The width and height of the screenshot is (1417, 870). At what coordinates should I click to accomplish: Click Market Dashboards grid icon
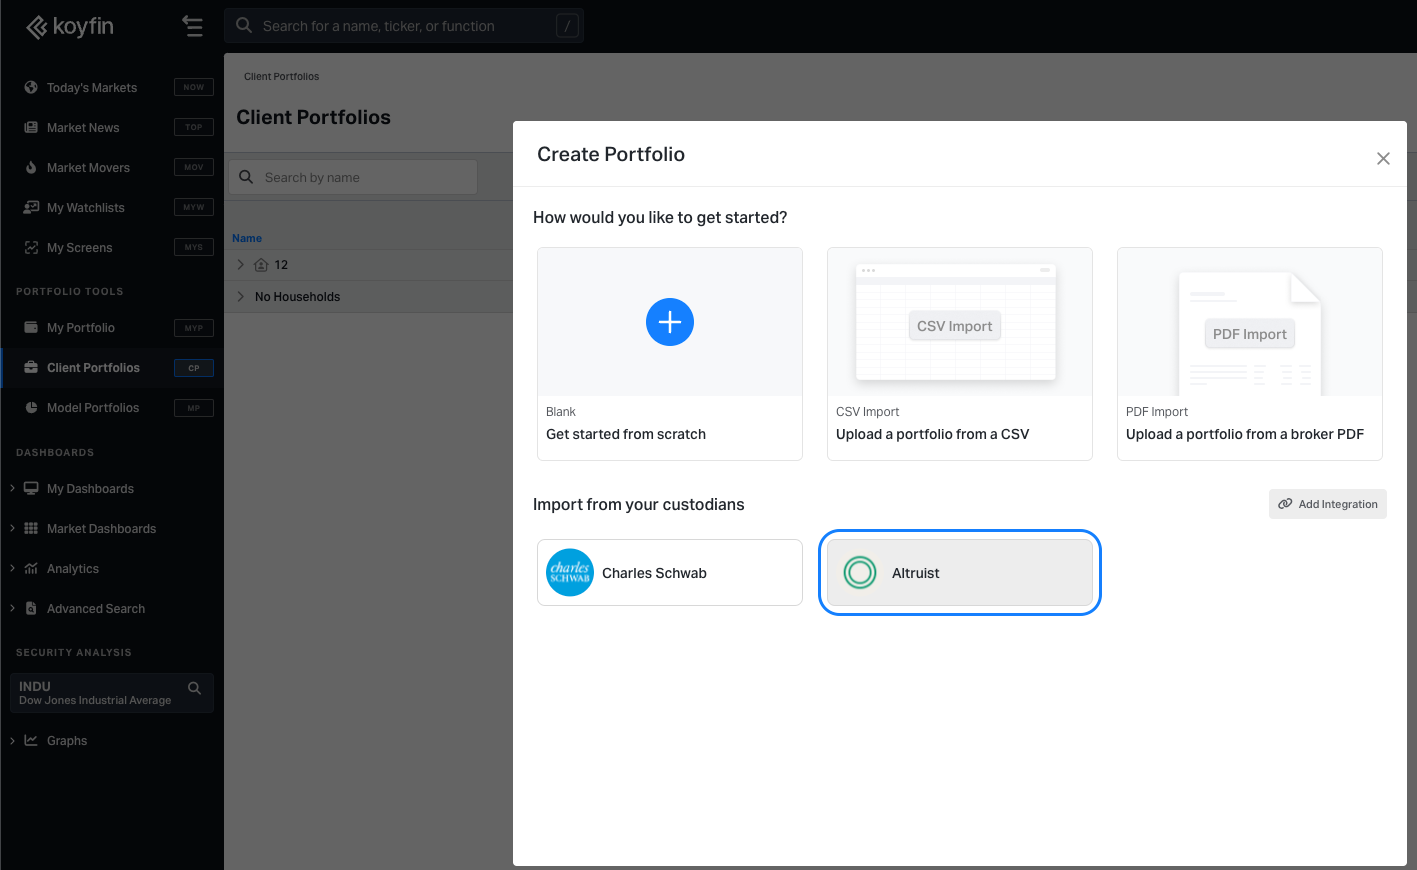pos(31,528)
